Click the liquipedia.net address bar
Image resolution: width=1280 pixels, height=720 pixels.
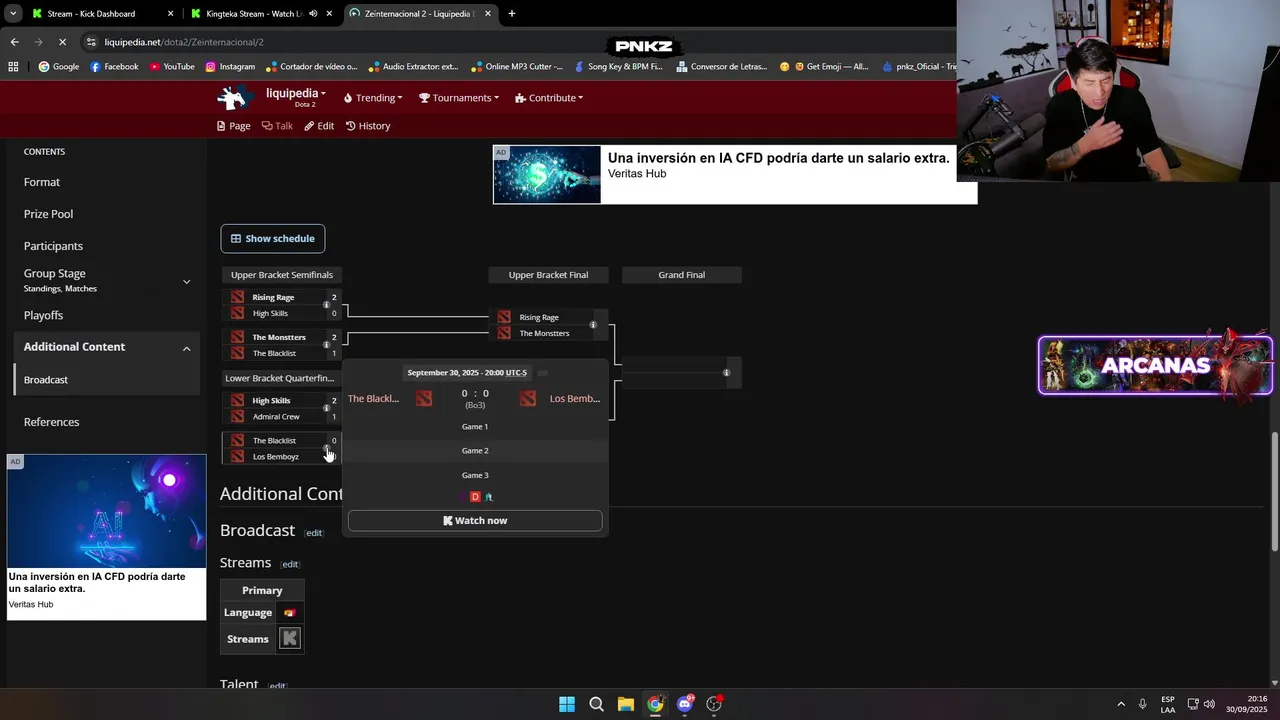[184, 43]
